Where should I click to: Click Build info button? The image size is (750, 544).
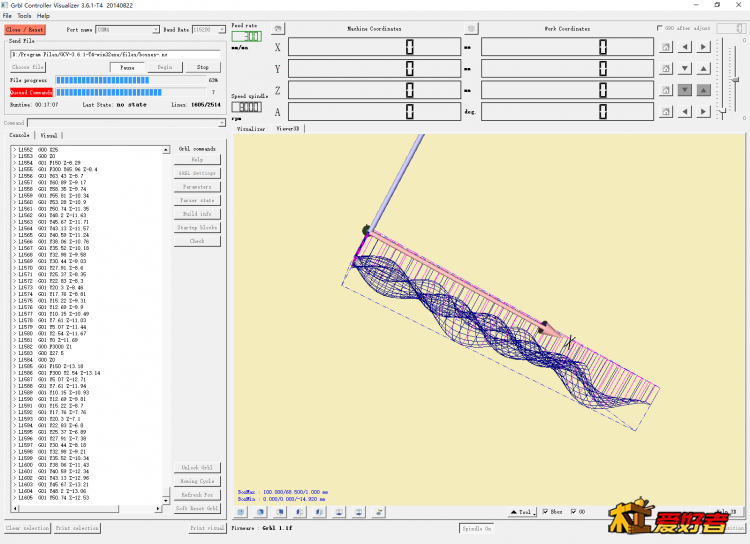point(197,214)
